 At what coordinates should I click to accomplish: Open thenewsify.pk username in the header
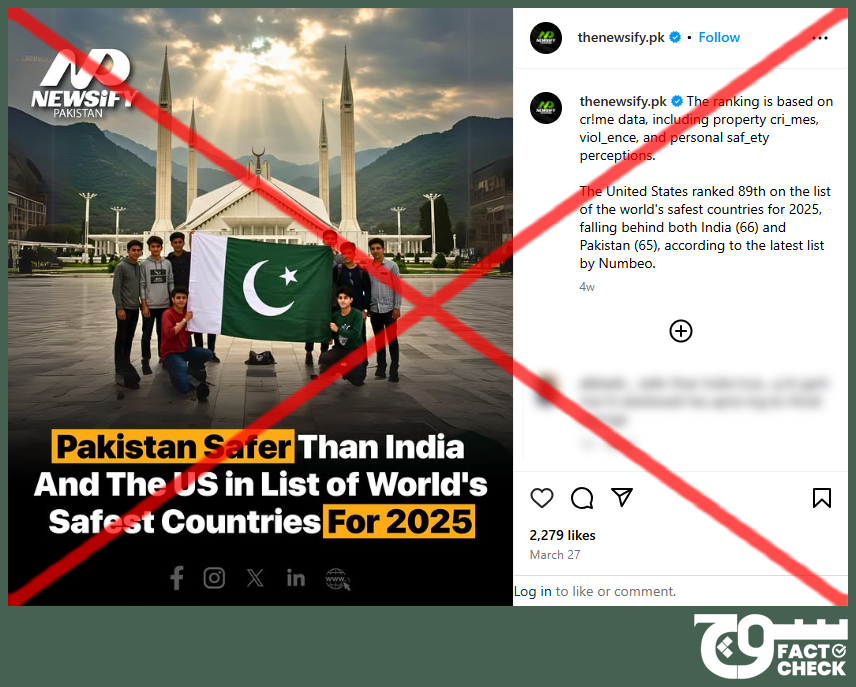pyautogui.click(x=621, y=37)
